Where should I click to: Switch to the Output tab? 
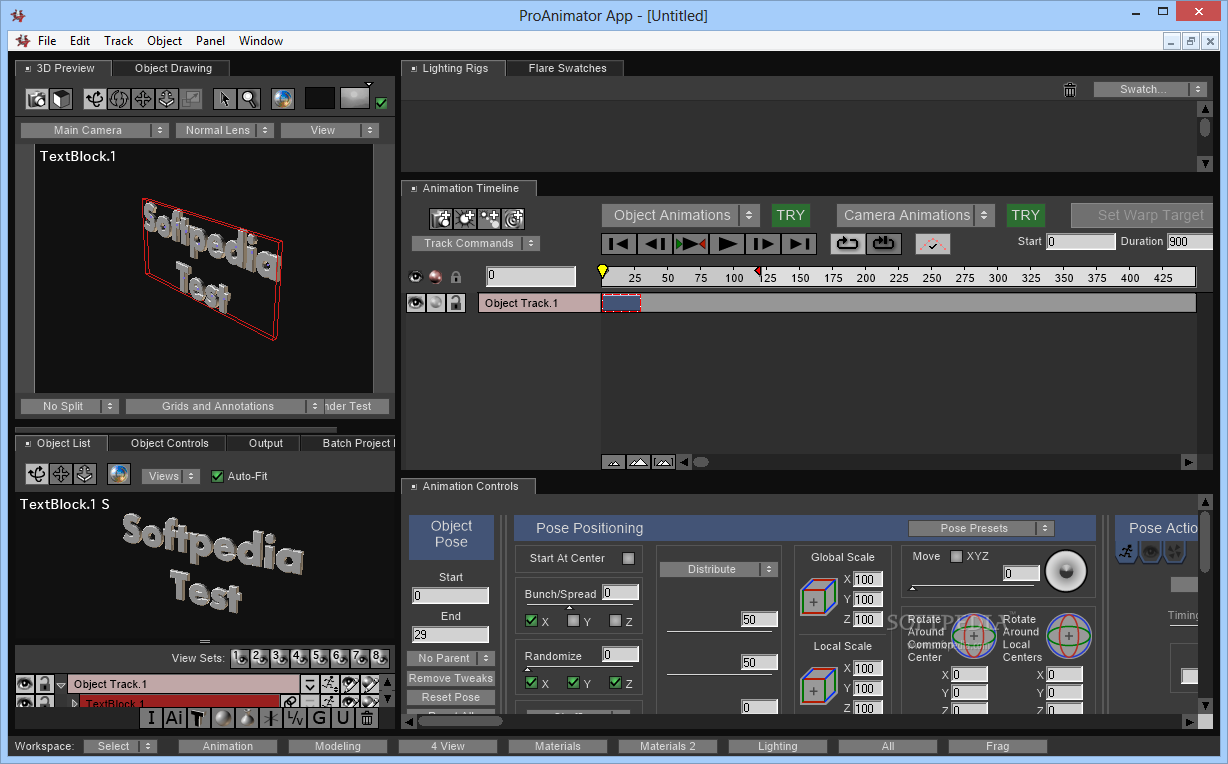pyautogui.click(x=266, y=443)
